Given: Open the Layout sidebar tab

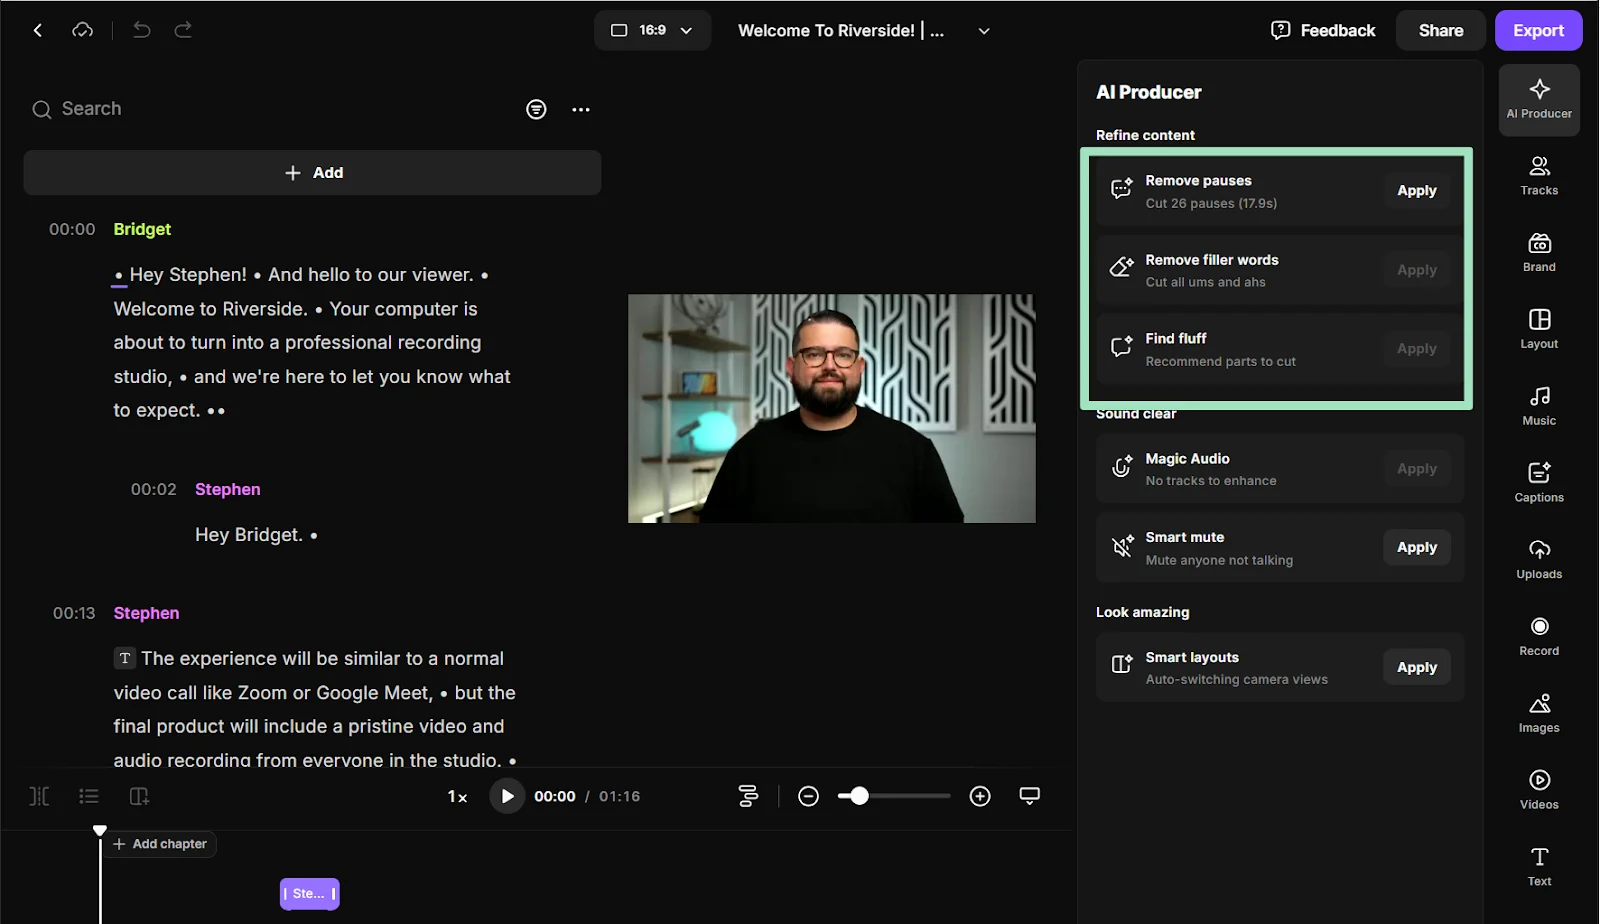Looking at the screenshot, I should (x=1539, y=329).
